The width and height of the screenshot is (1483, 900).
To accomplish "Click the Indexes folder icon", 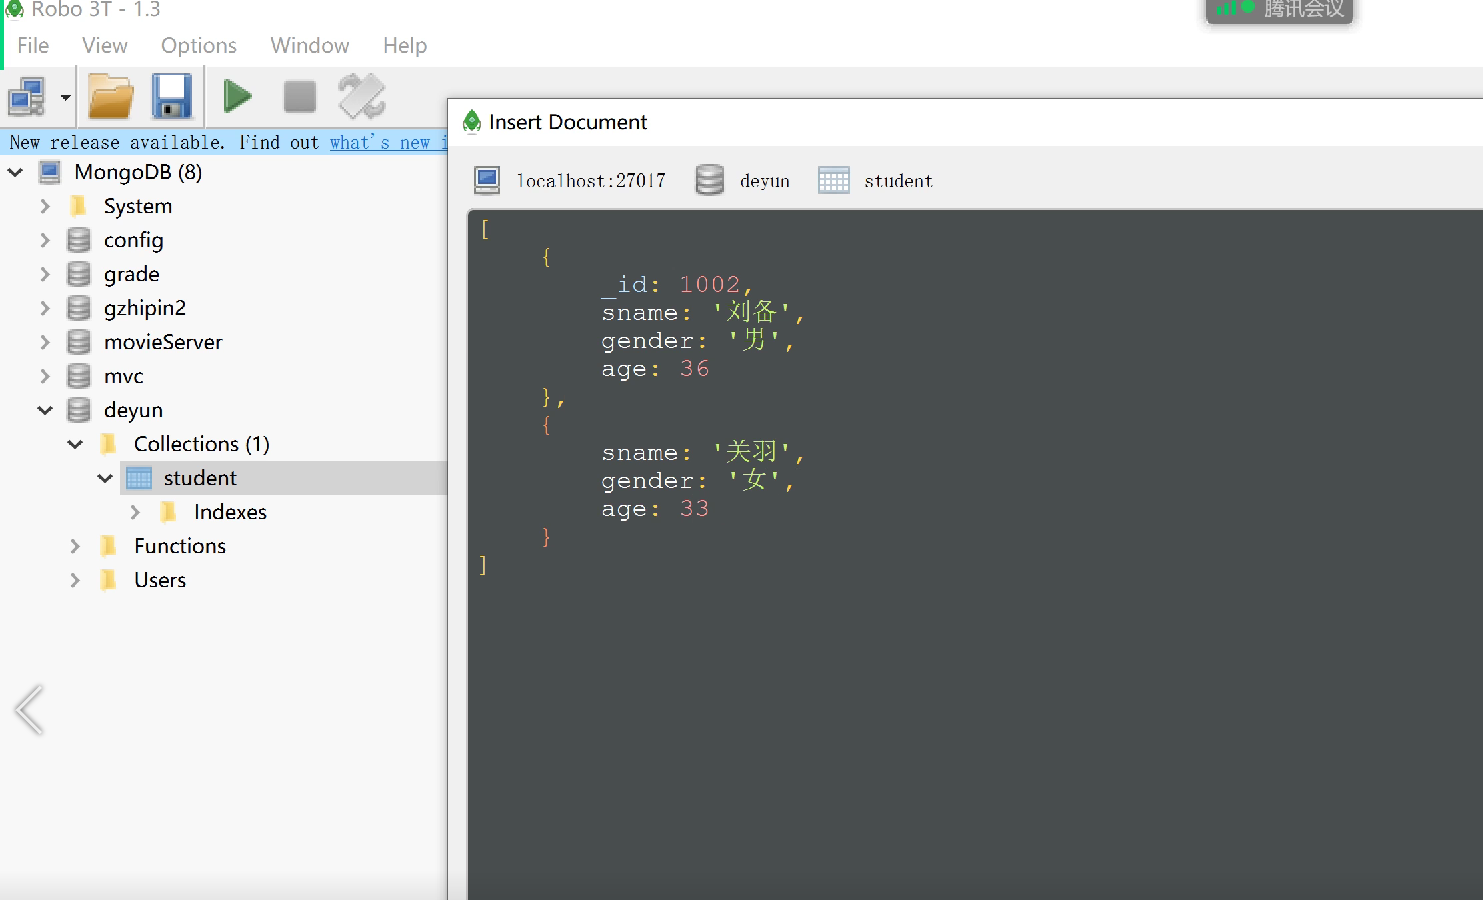I will click(x=169, y=512).
